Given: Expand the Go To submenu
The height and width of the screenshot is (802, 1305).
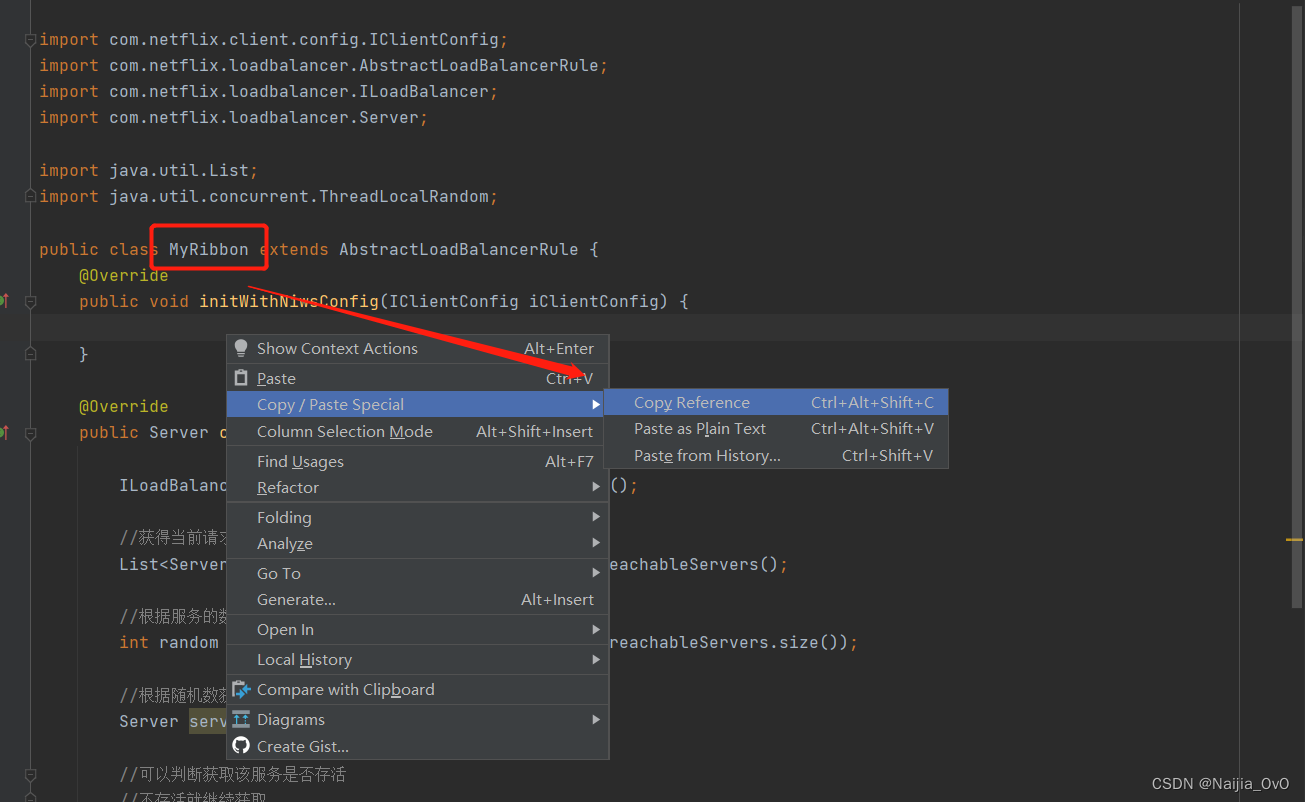Looking at the screenshot, I should coord(596,573).
